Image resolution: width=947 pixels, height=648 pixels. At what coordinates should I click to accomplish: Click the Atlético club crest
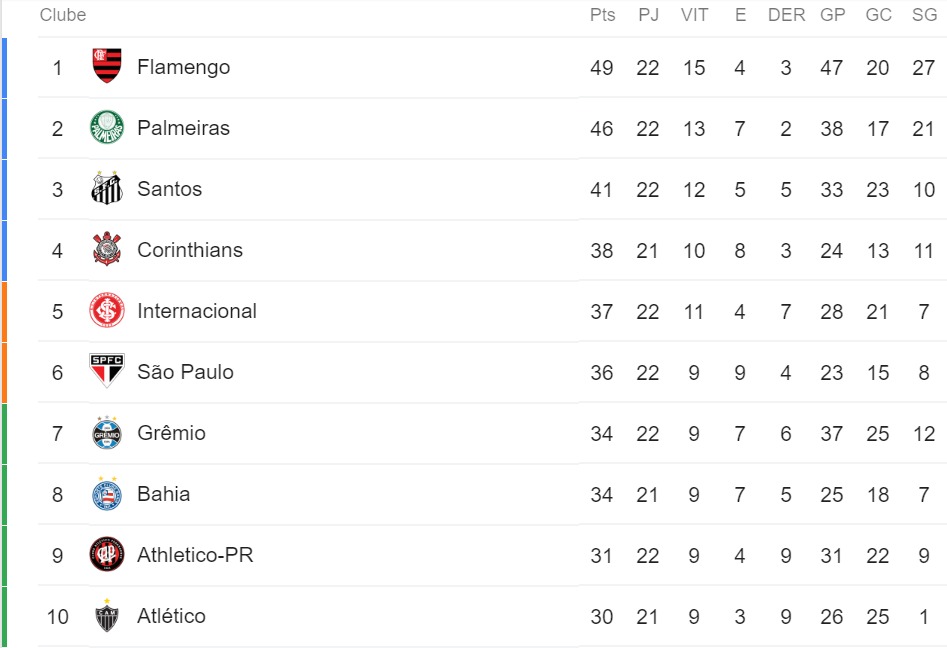107,615
